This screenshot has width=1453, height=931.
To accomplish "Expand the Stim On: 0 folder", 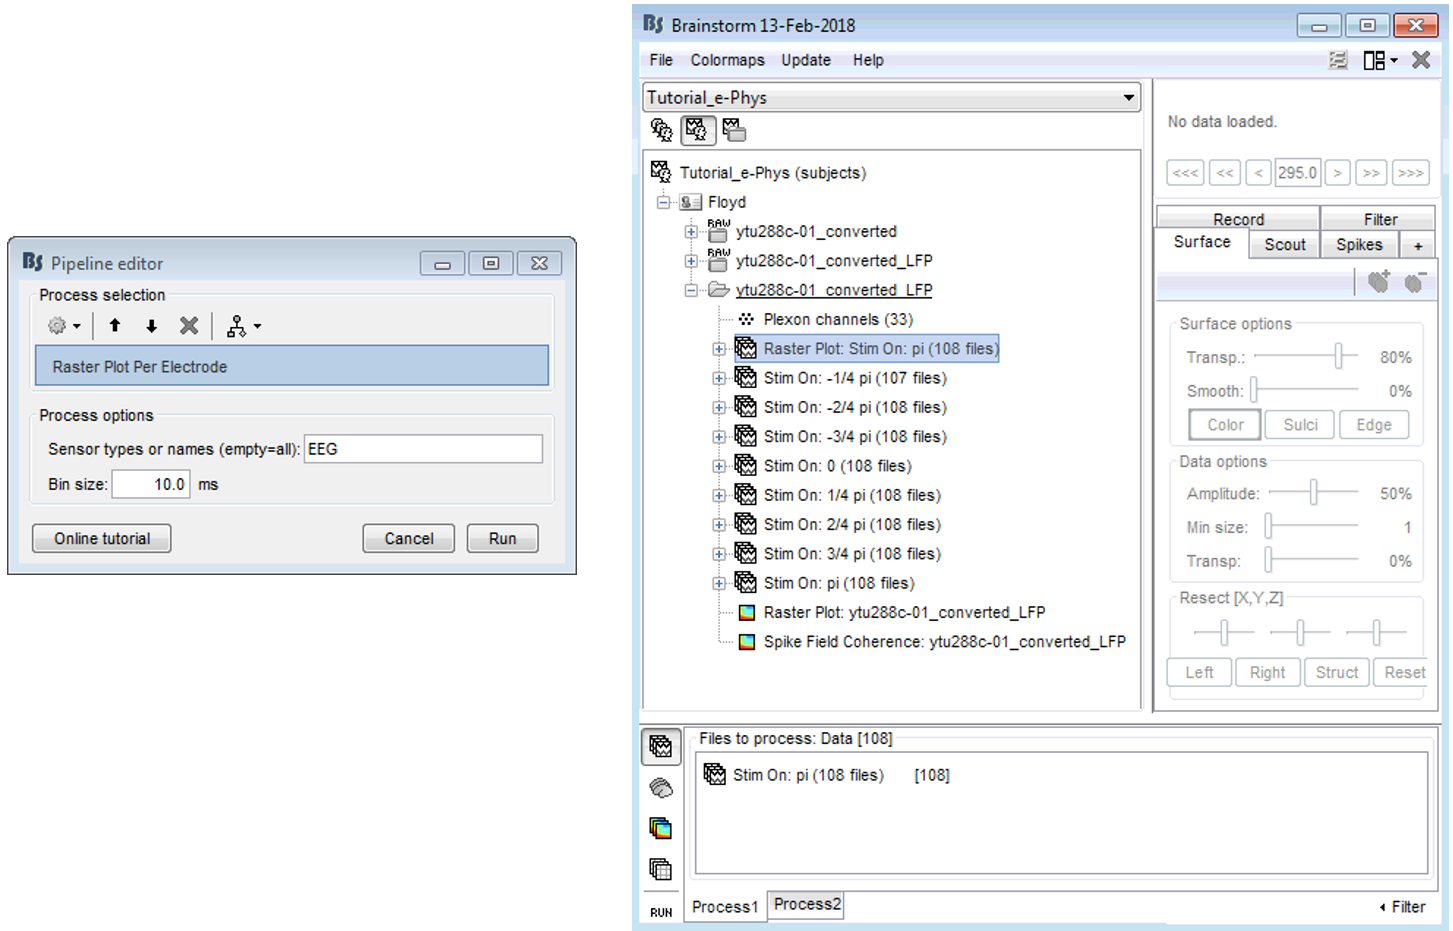I will point(719,466).
